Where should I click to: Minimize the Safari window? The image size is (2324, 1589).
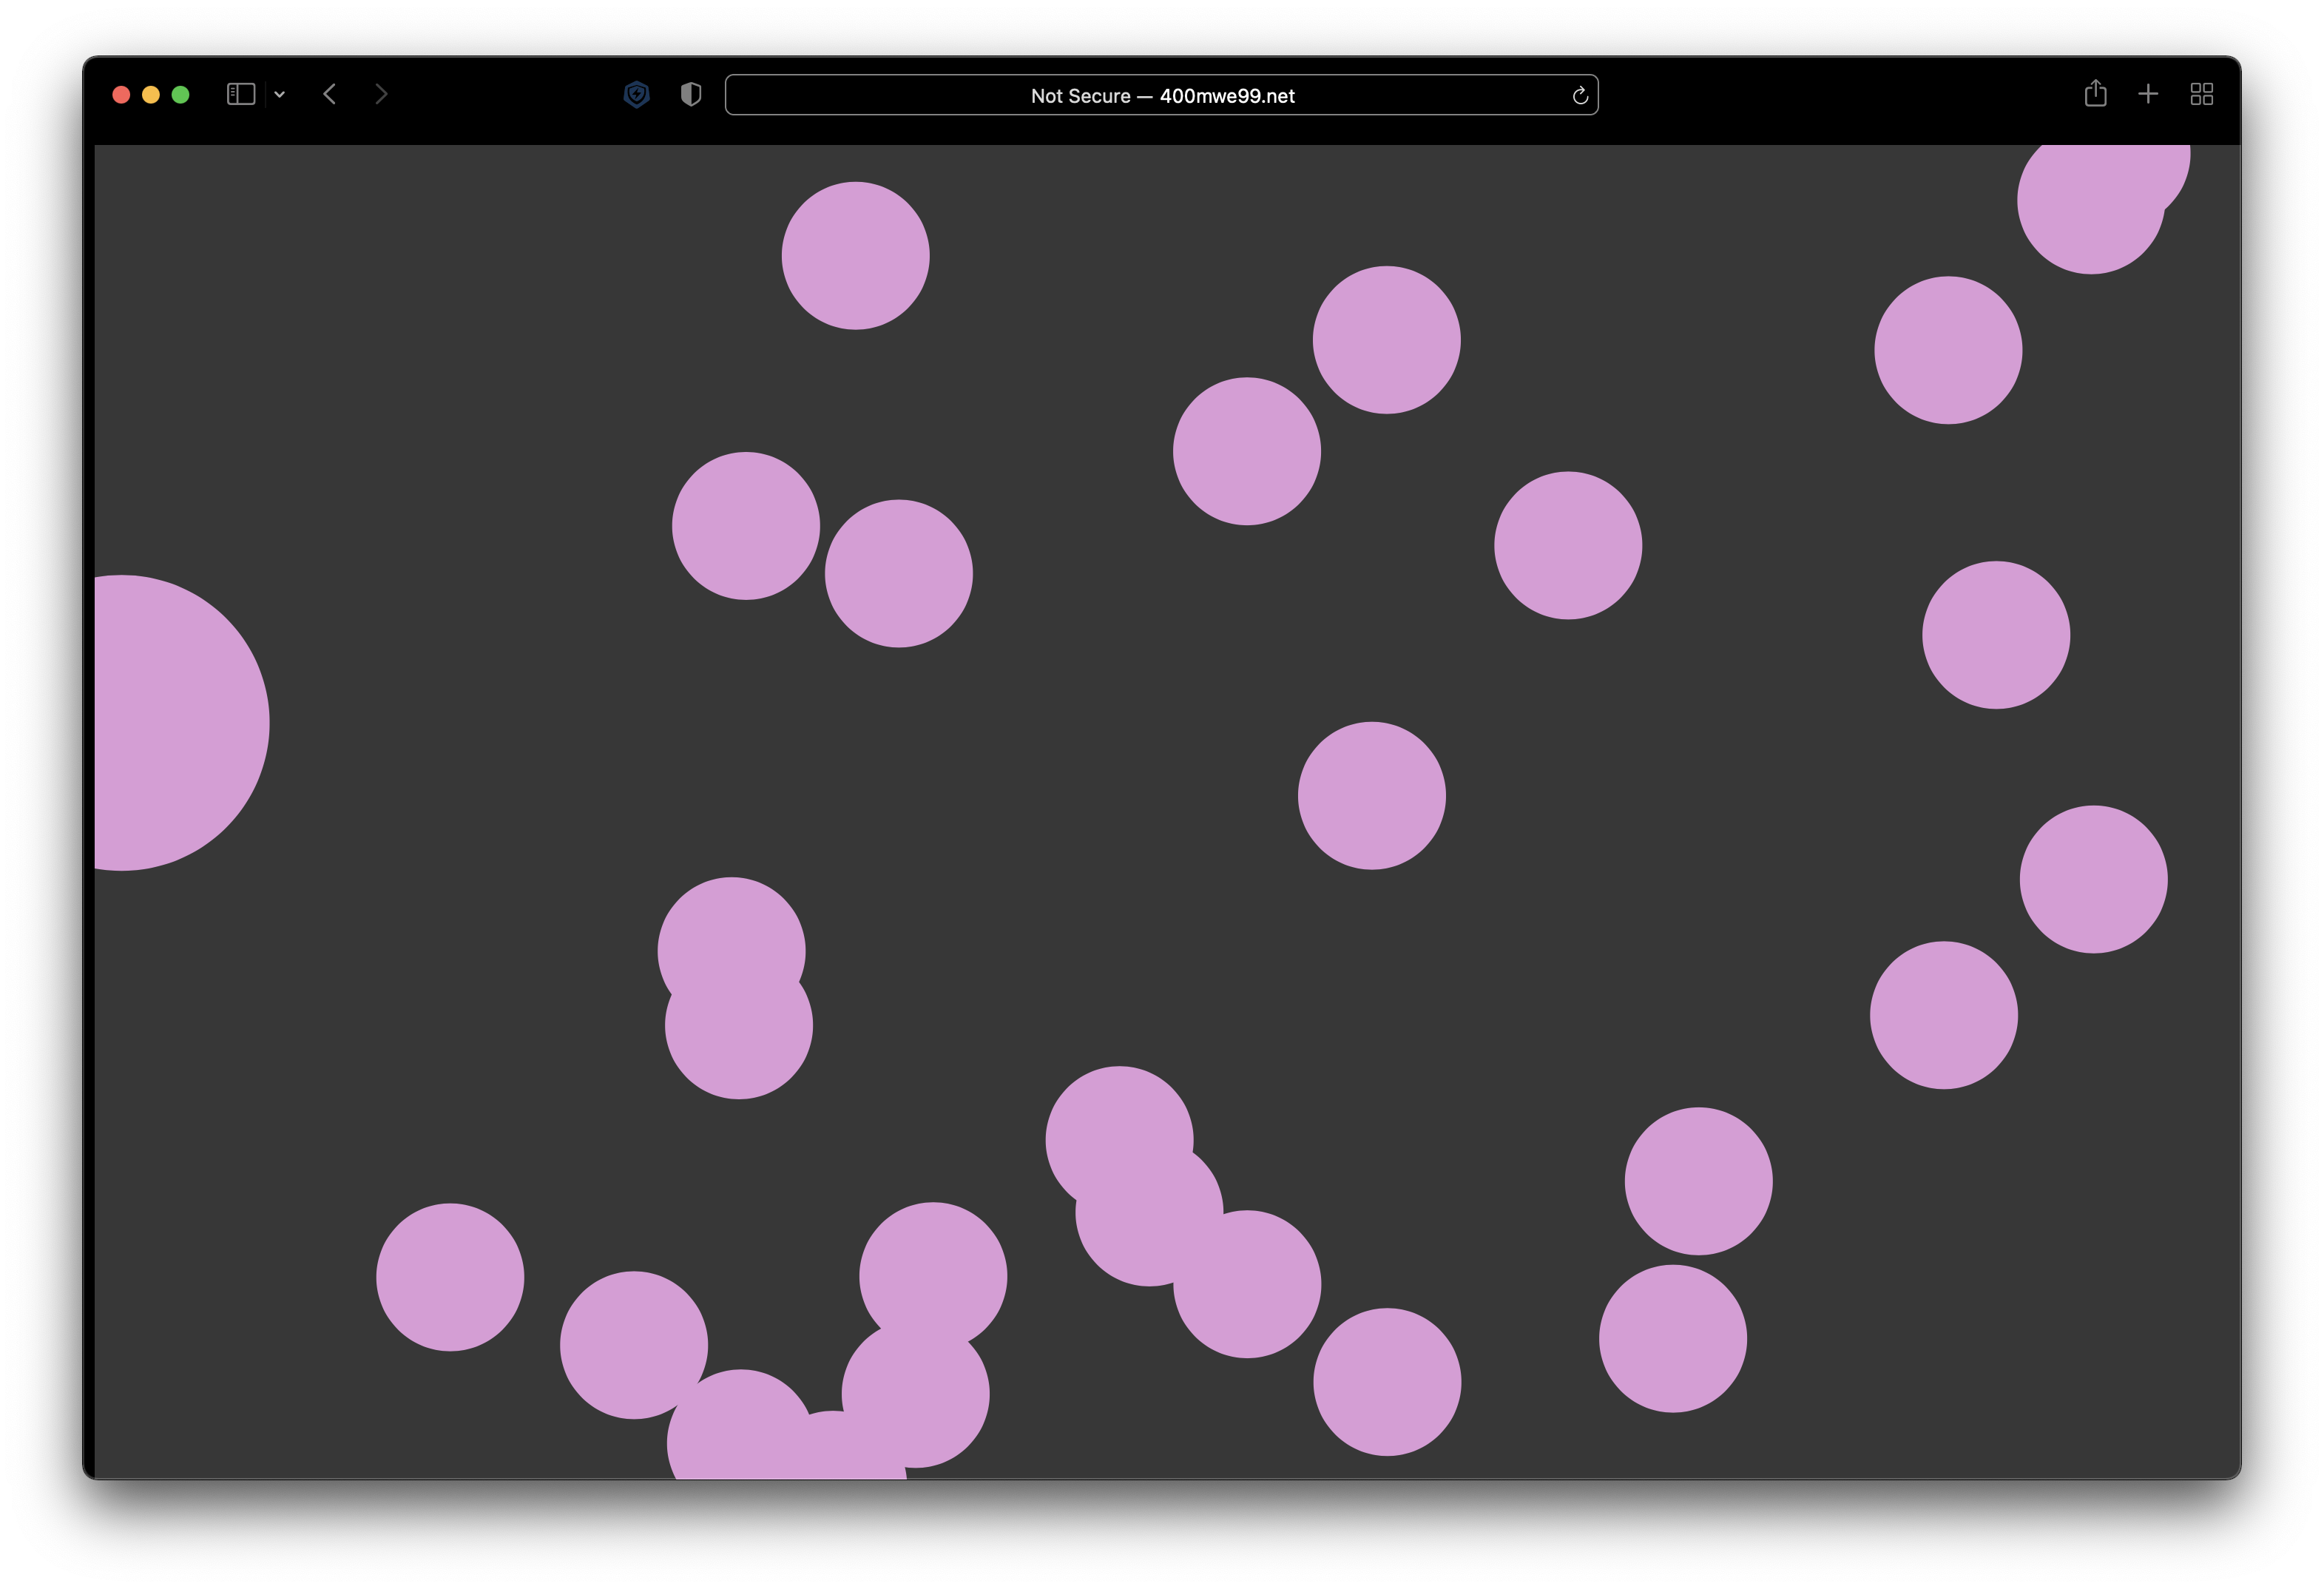click(x=151, y=95)
